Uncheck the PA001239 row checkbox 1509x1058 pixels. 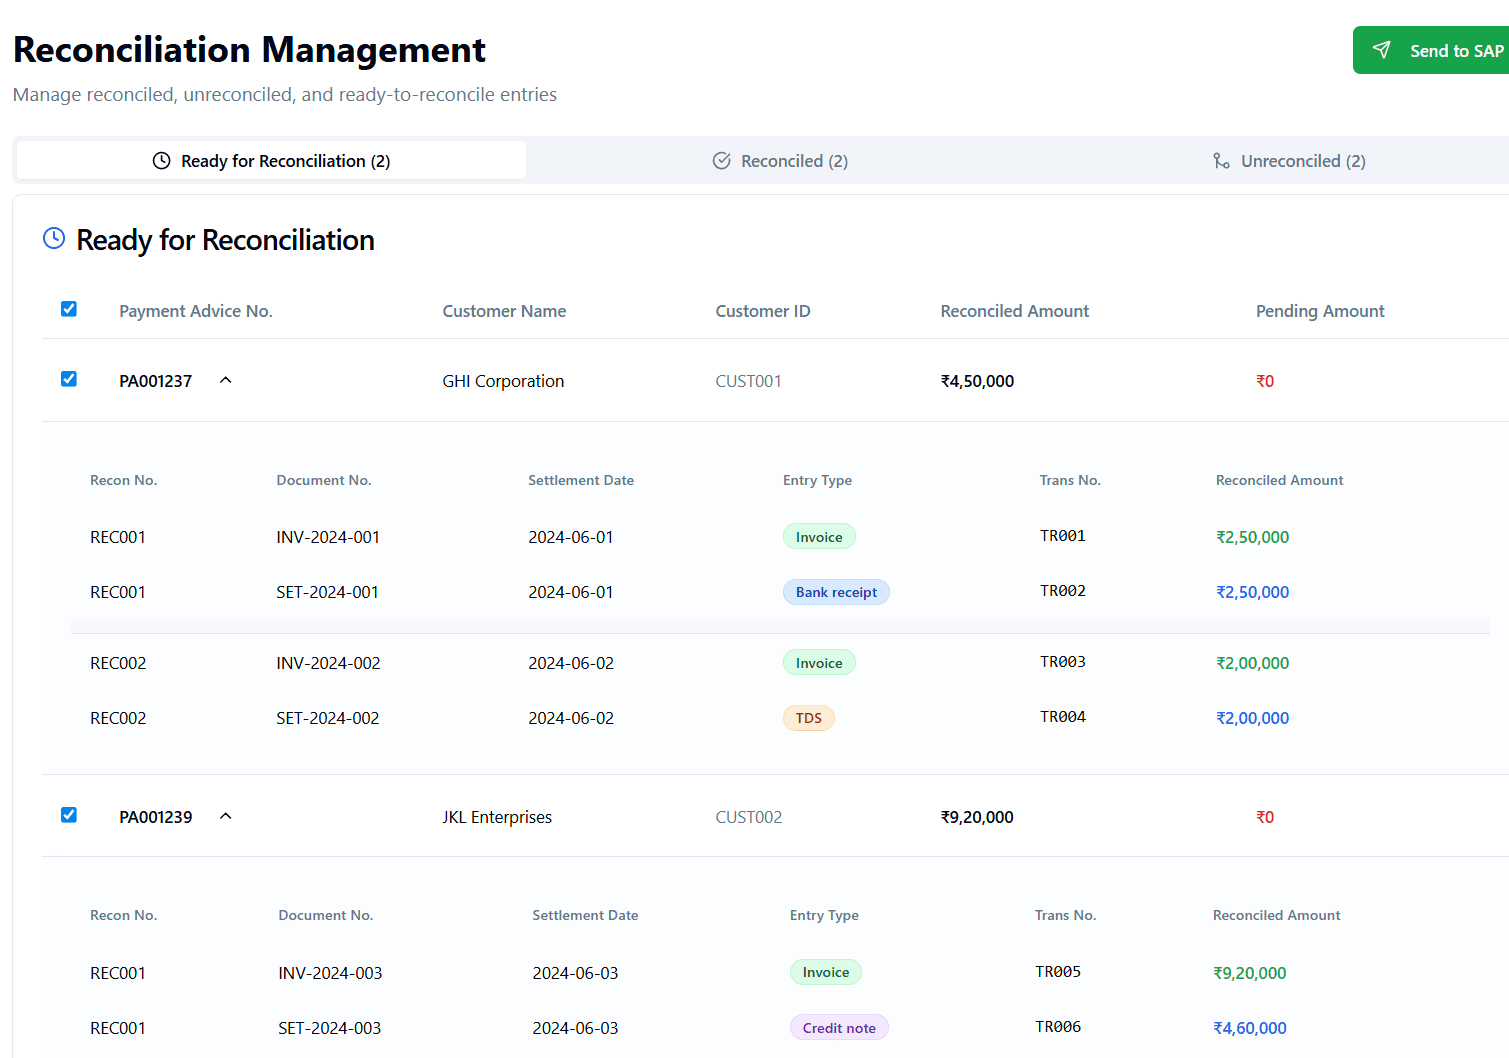69,815
